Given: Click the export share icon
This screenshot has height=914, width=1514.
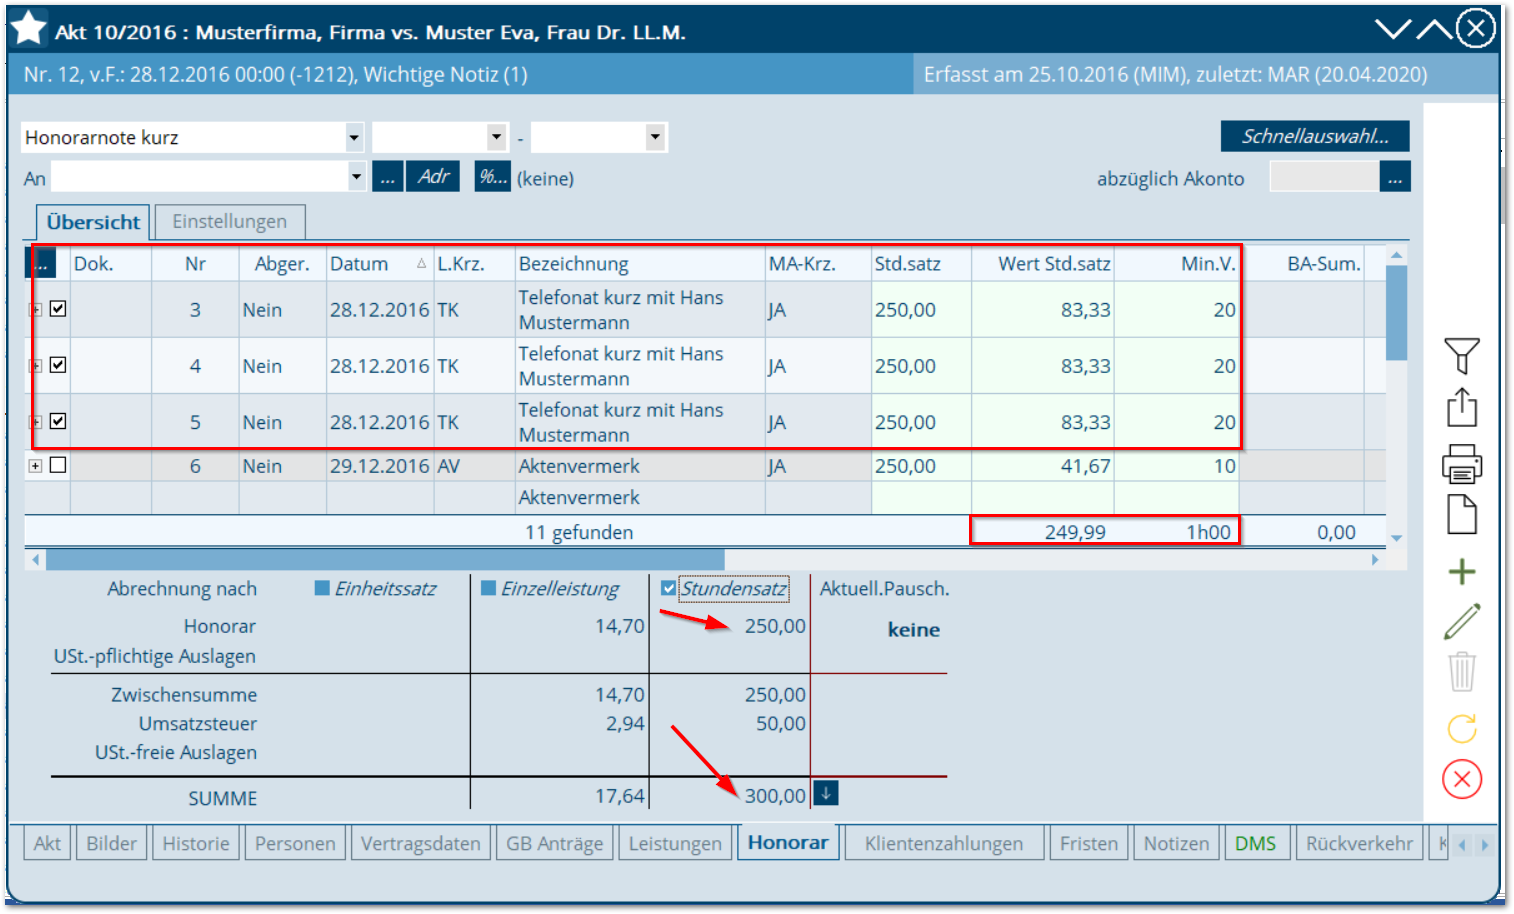Looking at the screenshot, I should click(x=1462, y=407).
